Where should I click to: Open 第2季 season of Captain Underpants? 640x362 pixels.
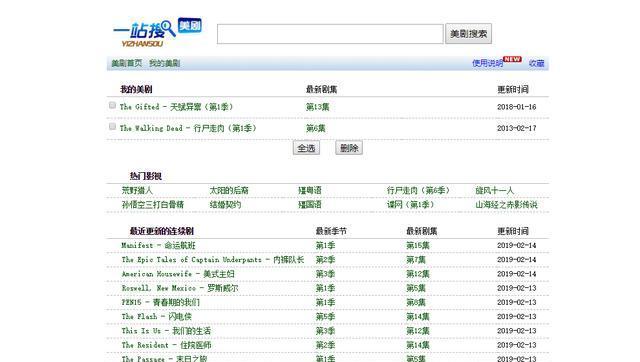click(x=325, y=260)
